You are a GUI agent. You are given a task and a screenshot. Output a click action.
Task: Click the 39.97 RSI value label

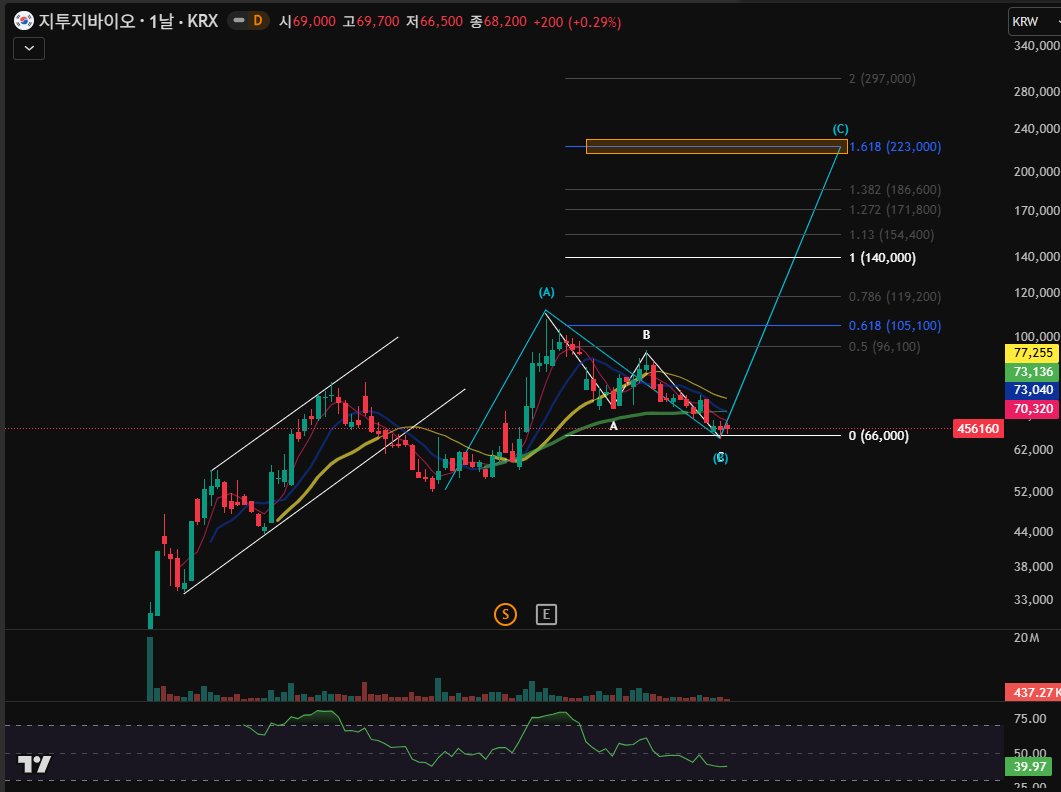click(x=1030, y=767)
